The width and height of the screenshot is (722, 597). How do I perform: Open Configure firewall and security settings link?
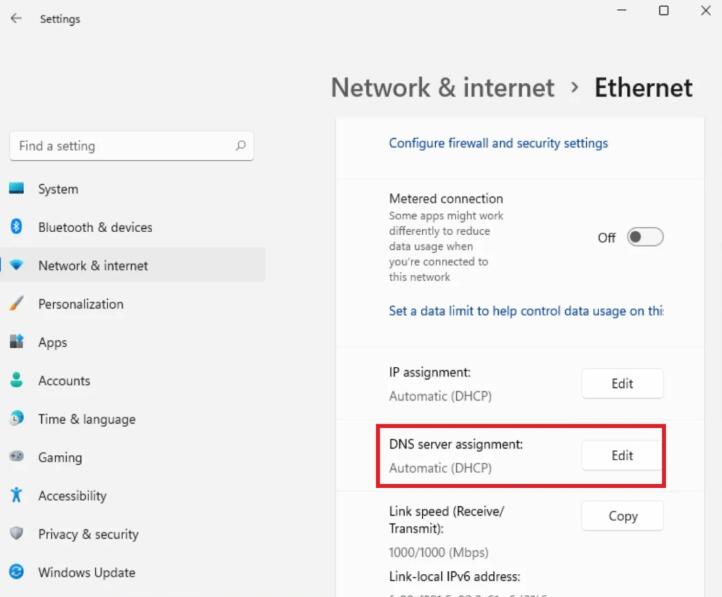(498, 143)
